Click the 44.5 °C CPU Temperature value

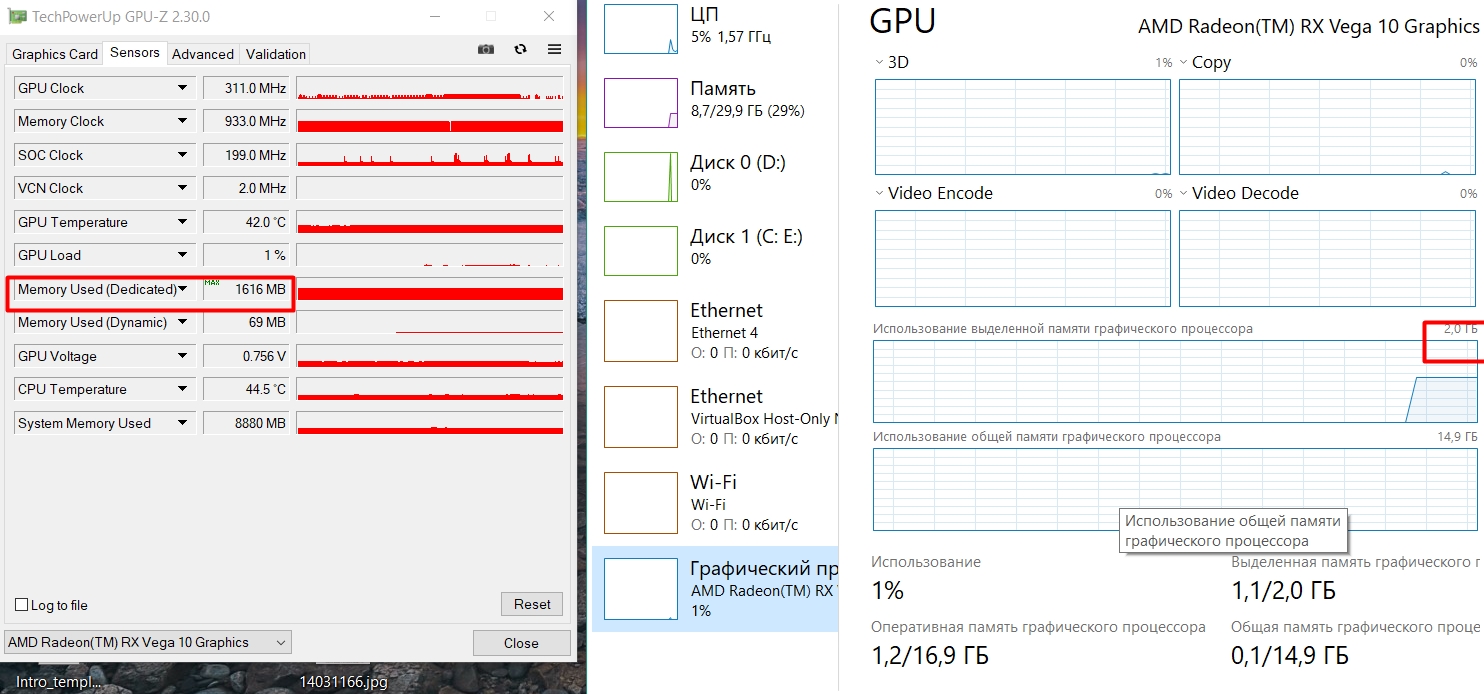247,389
